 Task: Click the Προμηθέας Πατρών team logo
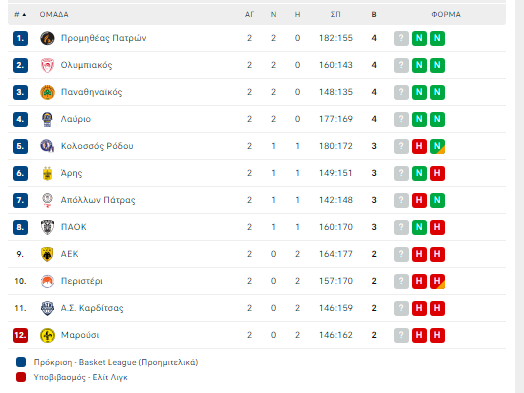point(47,38)
